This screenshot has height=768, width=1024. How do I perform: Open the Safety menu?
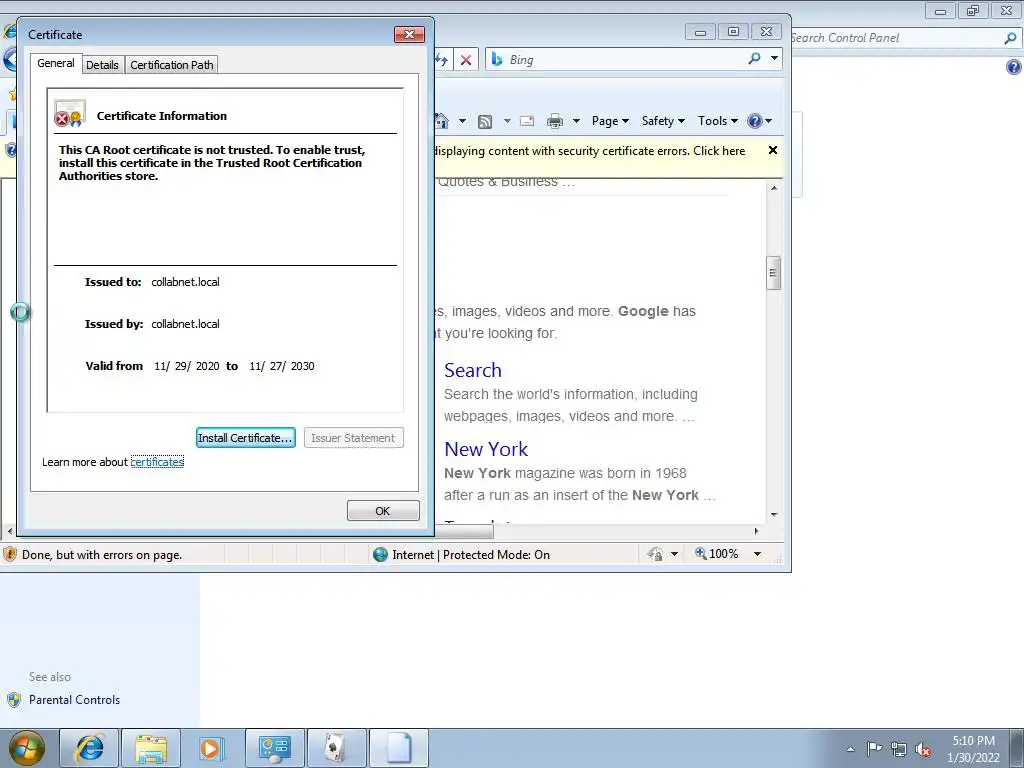[663, 121]
